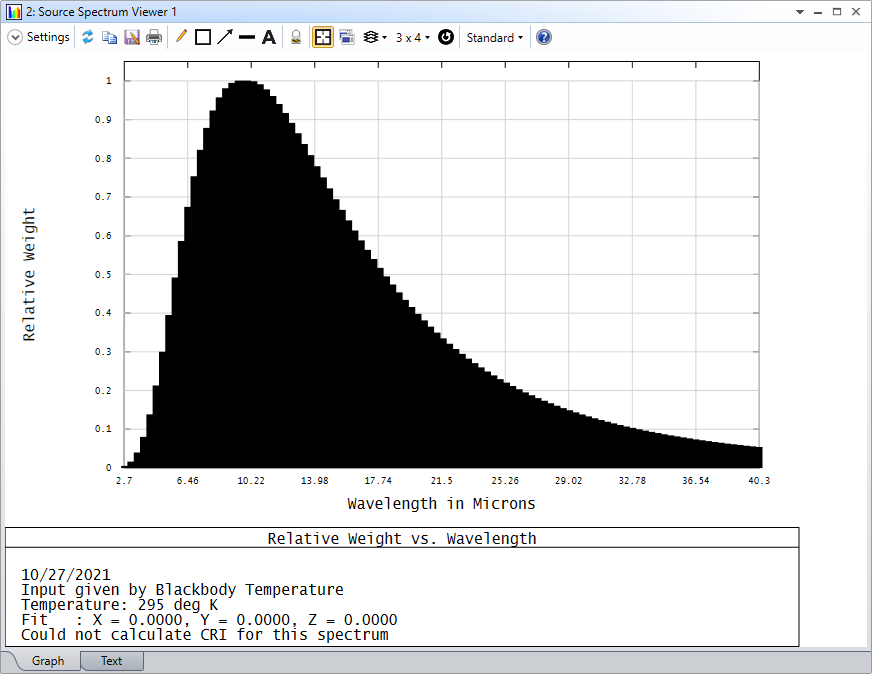Expand the Settings chevron button
Image resolution: width=872 pixels, height=674 pixels.
(x=15, y=37)
